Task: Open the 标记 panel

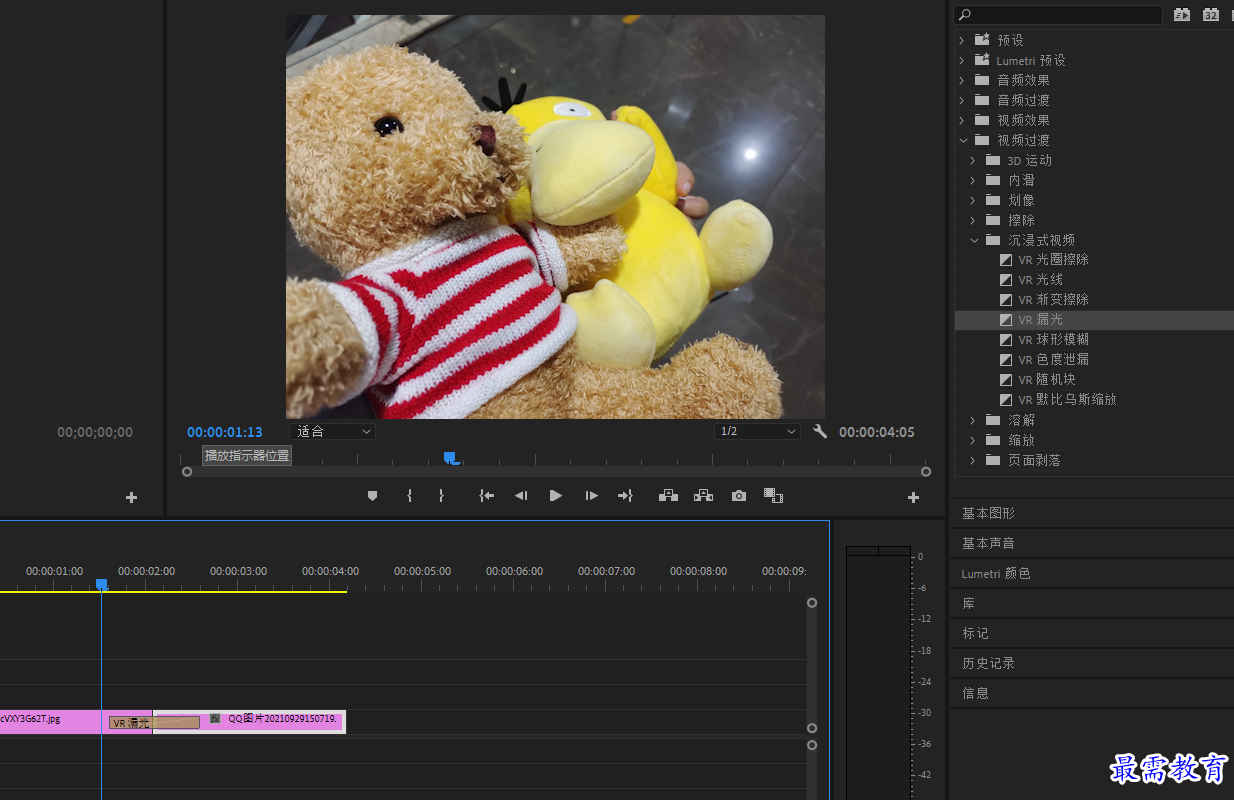Action: 975,633
